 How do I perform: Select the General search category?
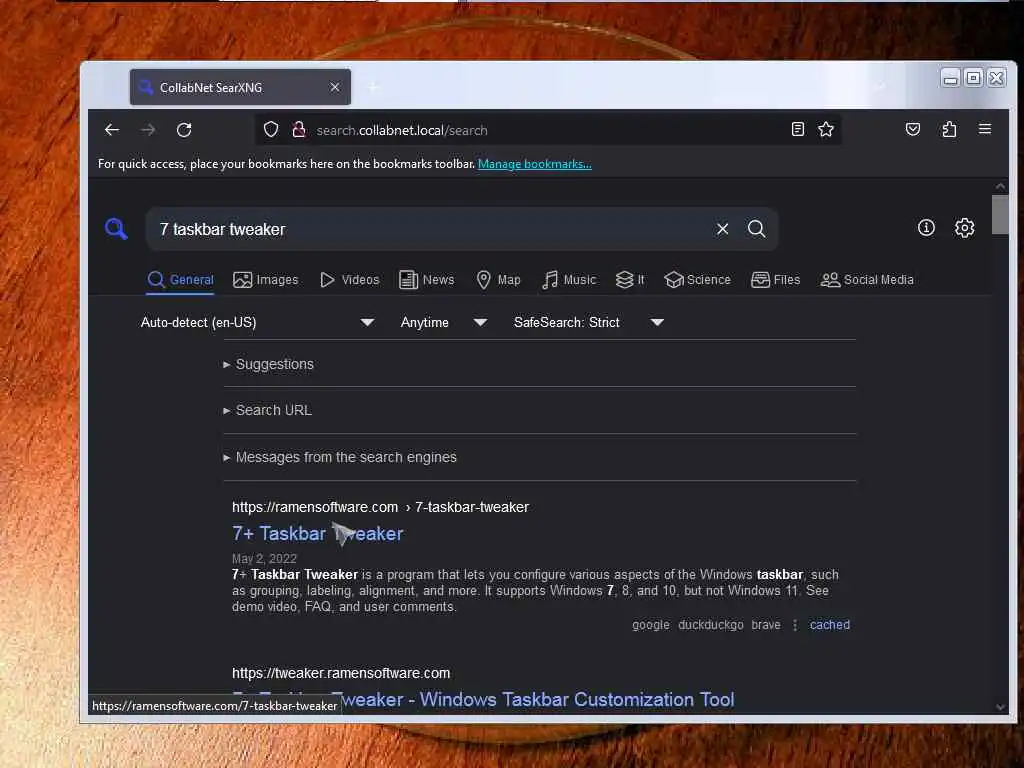point(180,280)
